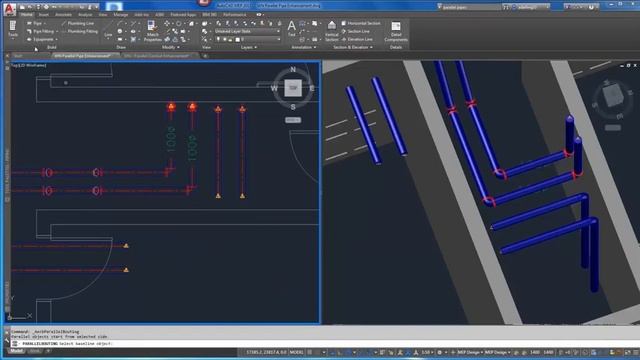The image size is (640, 360).
Task: Open the Start drawing tab
Action: pos(18,56)
